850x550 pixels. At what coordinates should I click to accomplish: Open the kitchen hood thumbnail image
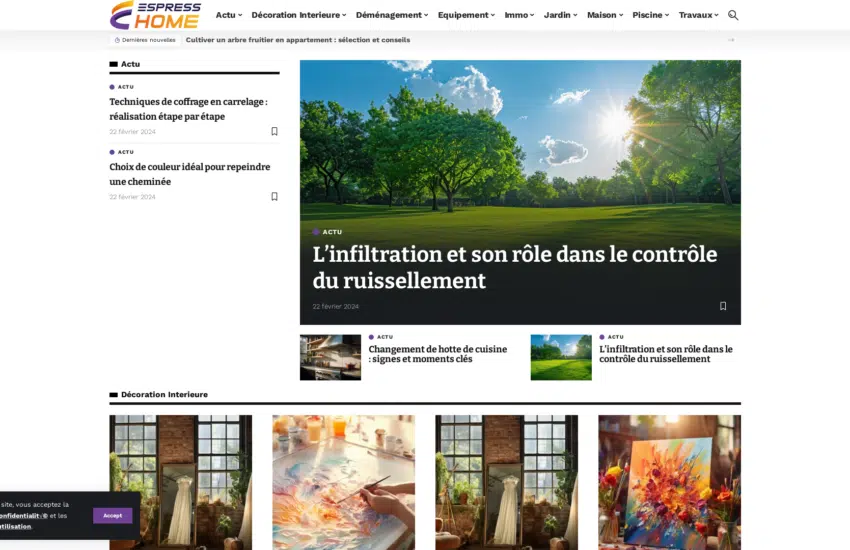click(330, 357)
